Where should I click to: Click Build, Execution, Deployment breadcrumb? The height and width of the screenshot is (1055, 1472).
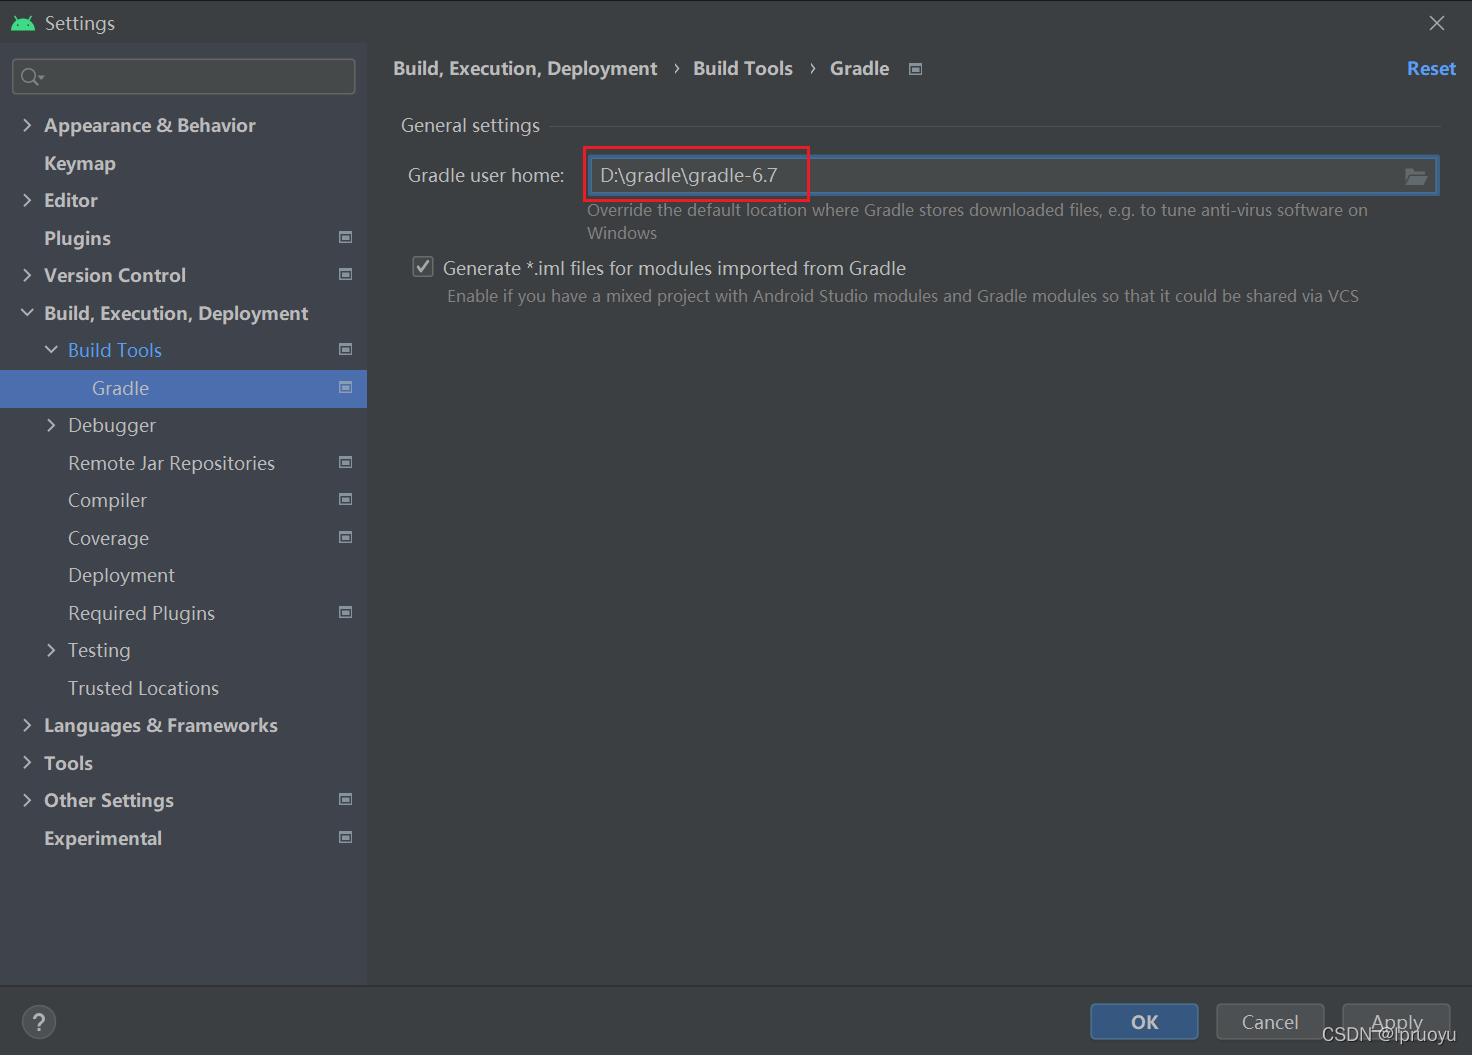pyautogui.click(x=525, y=69)
